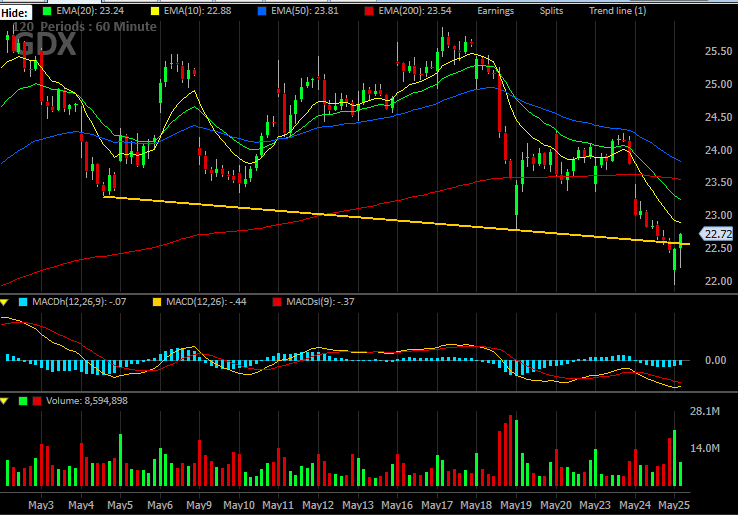Viewport: 738px width, 515px height.
Task: Toggle the green EMA(20) swatch
Action: tap(47, 11)
